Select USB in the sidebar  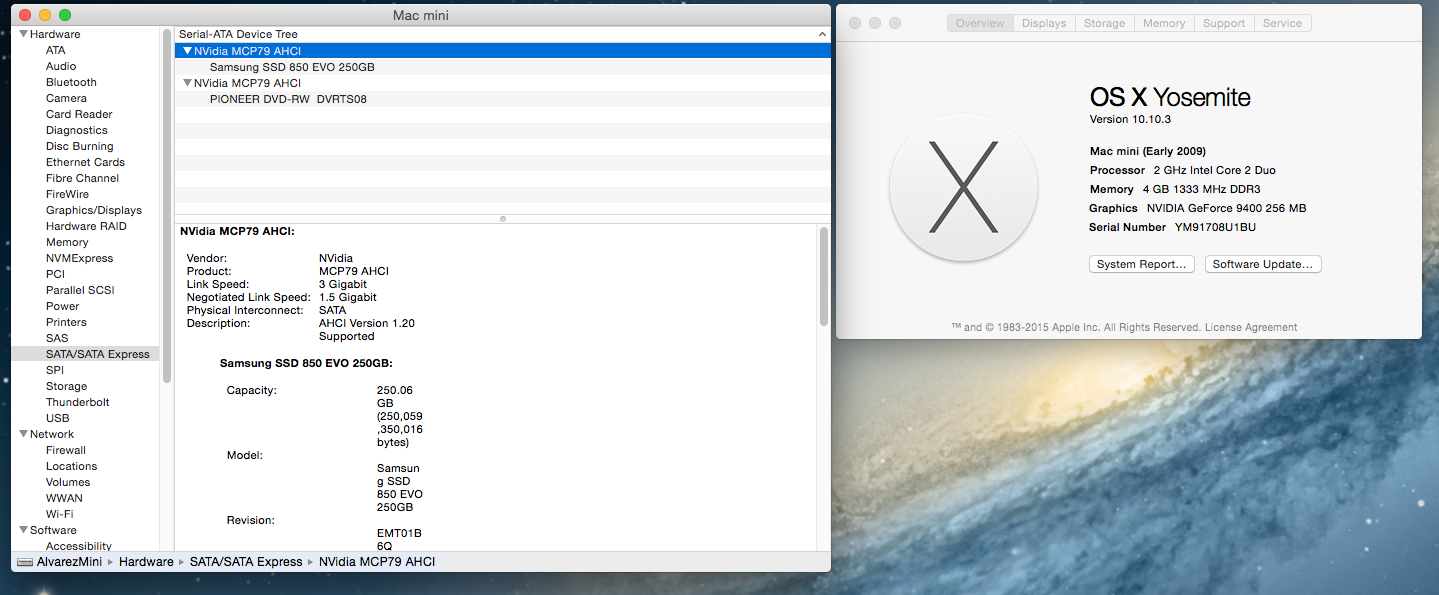[57, 418]
